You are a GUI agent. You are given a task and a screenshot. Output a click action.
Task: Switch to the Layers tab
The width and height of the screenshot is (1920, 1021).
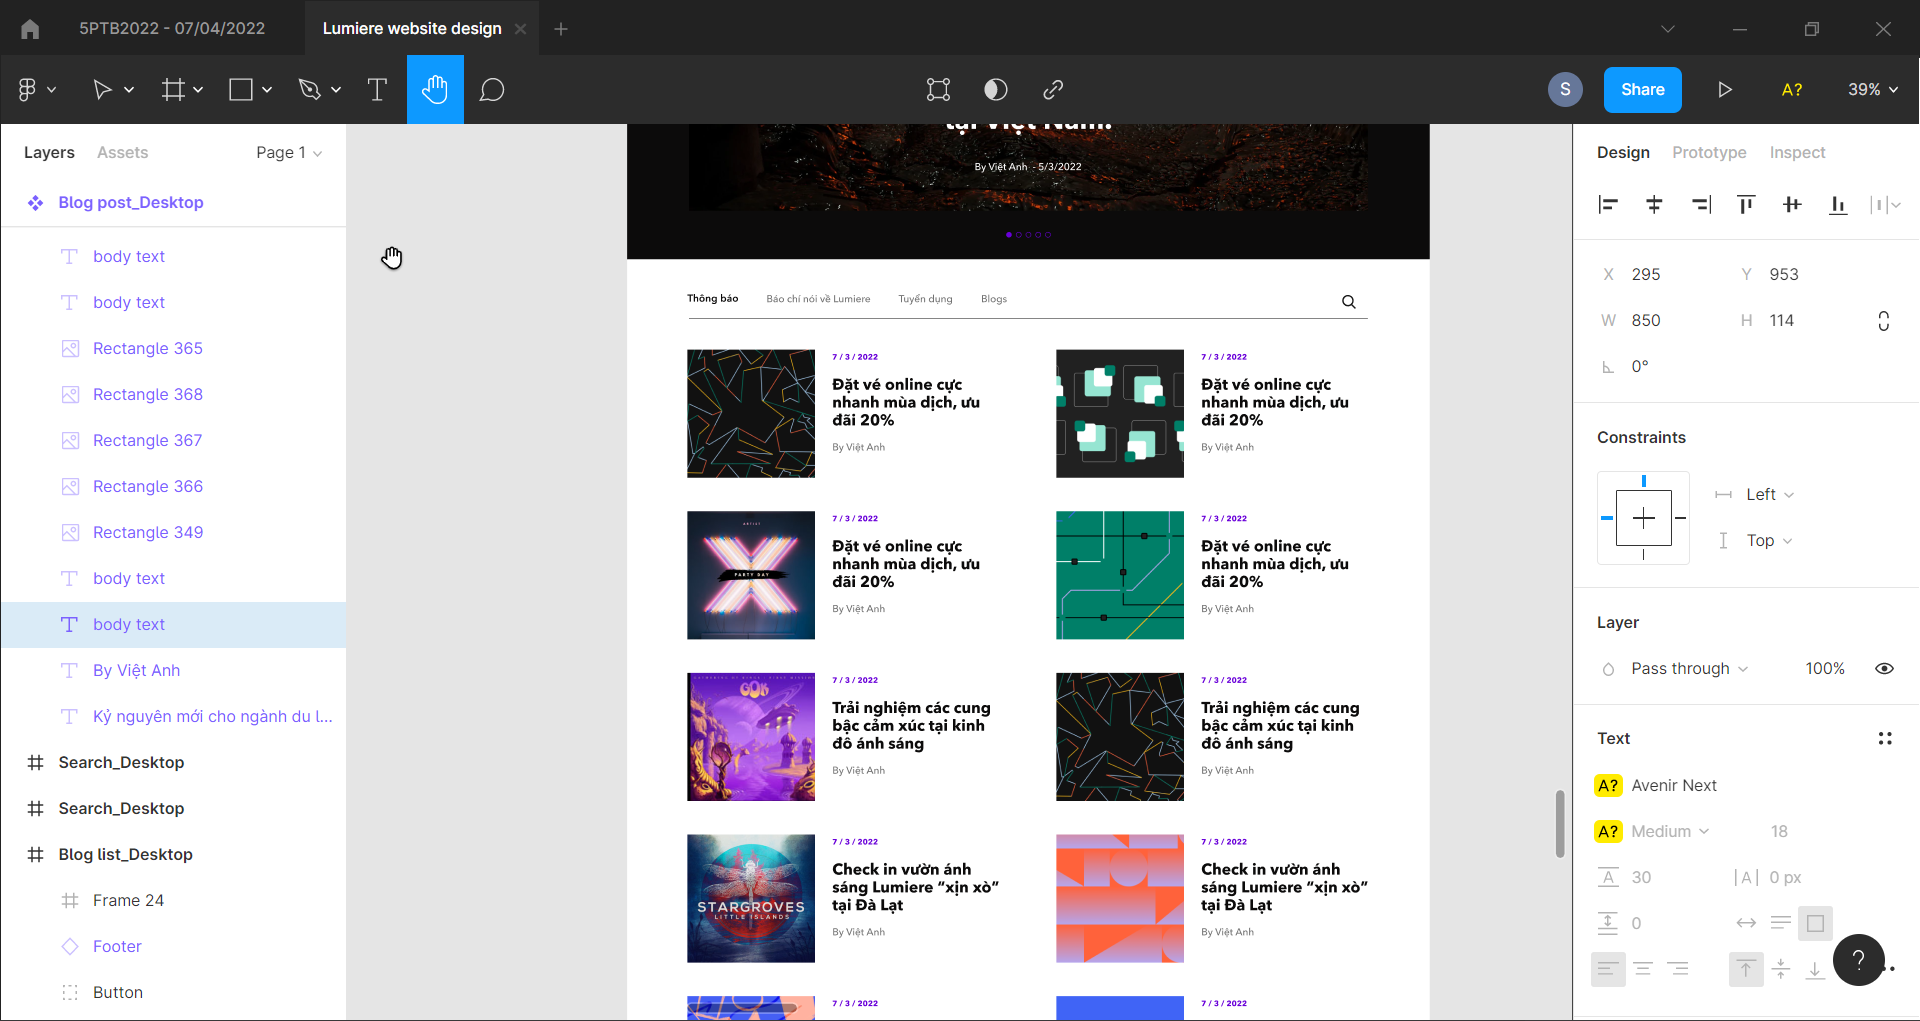(49, 153)
